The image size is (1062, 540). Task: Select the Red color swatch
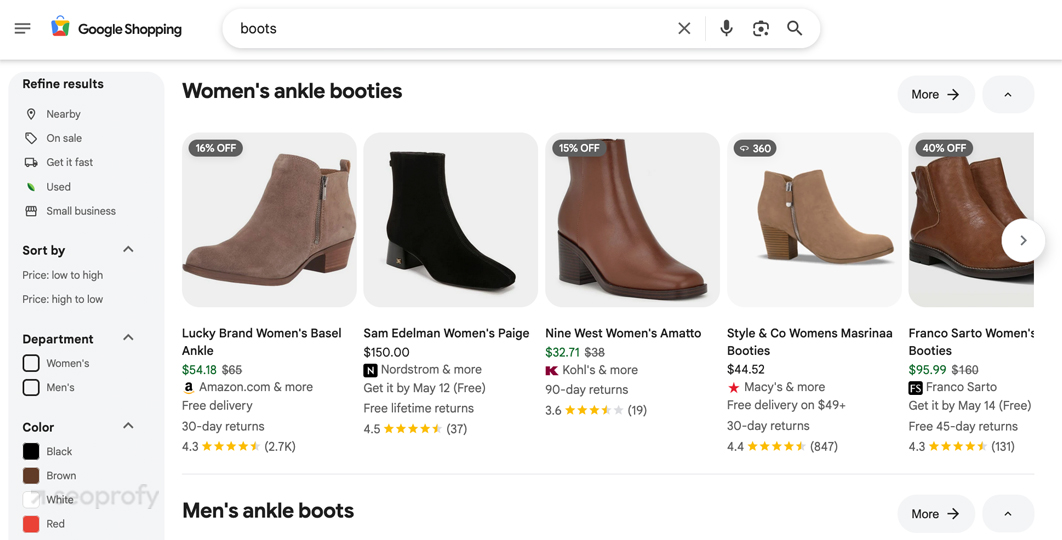(31, 524)
